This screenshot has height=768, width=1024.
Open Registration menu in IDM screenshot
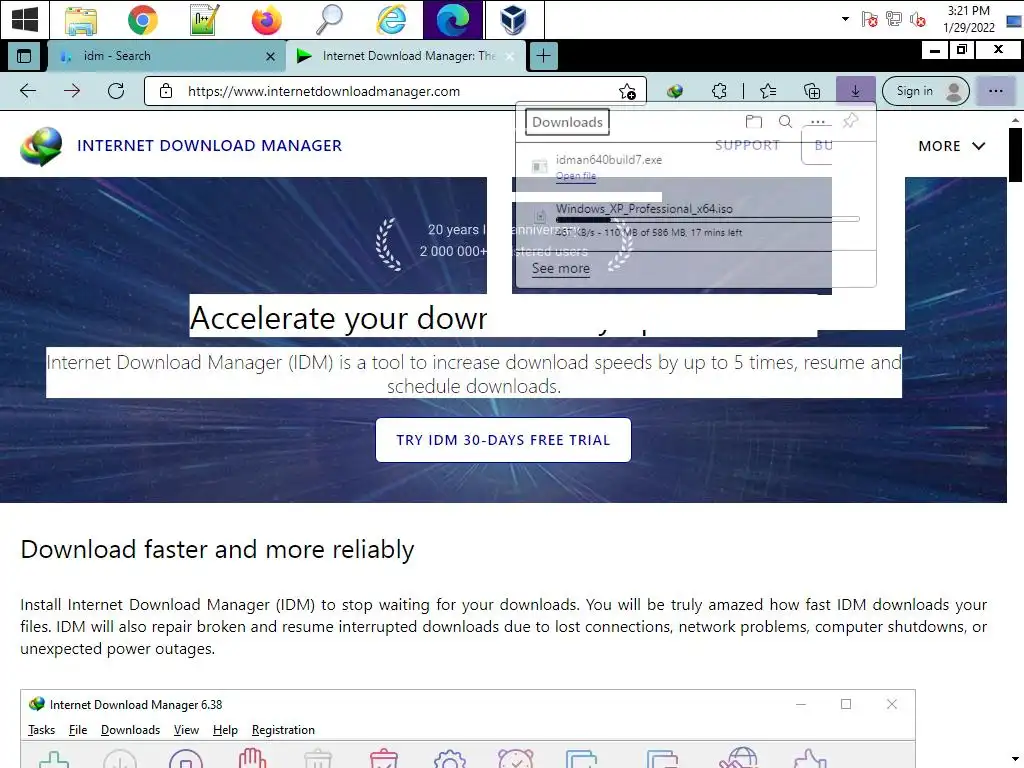tap(283, 730)
